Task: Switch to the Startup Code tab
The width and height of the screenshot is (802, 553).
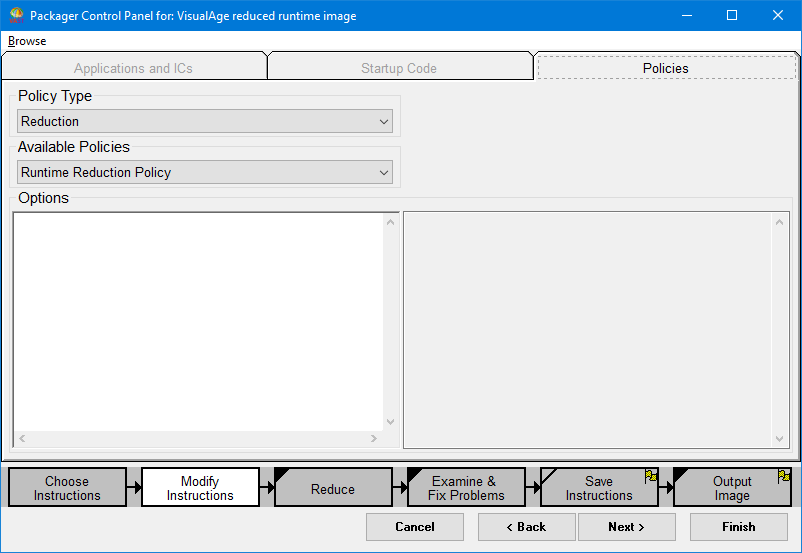Action: click(x=399, y=68)
